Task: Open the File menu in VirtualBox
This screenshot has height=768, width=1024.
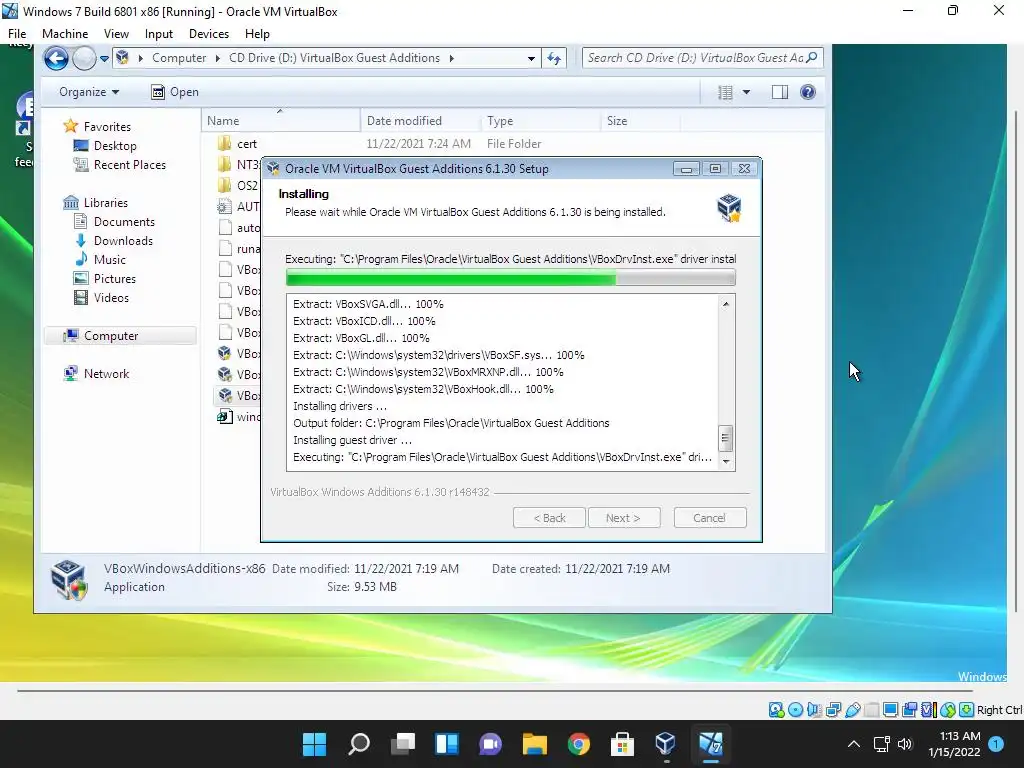Action: pyautogui.click(x=17, y=34)
